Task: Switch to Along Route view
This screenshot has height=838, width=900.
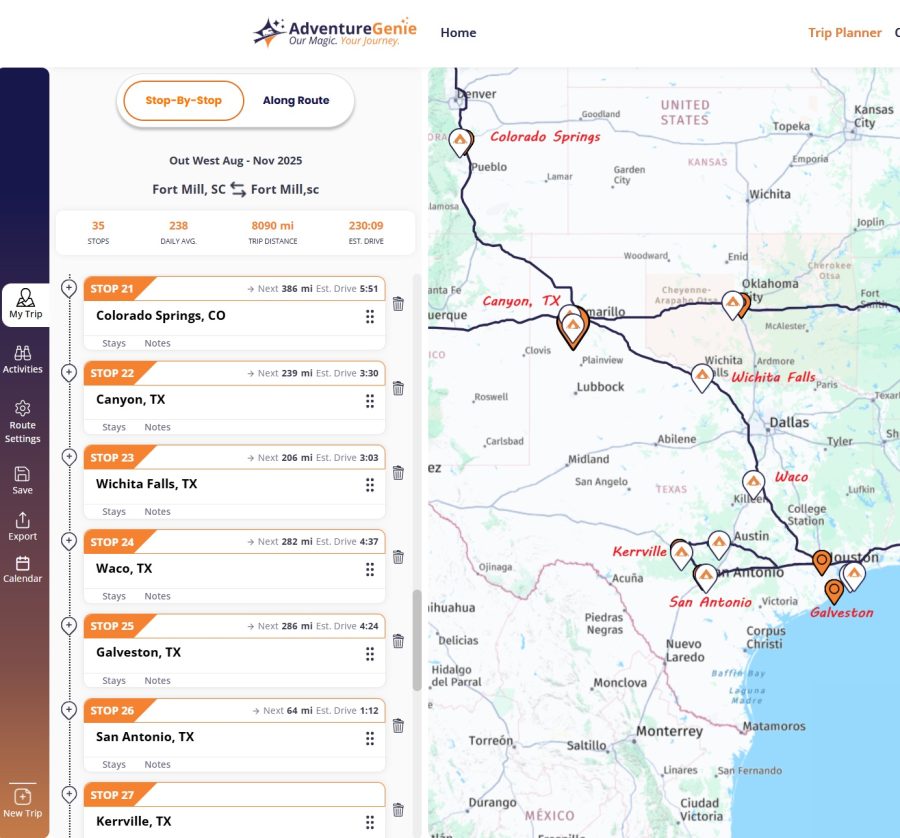Action: pos(296,101)
